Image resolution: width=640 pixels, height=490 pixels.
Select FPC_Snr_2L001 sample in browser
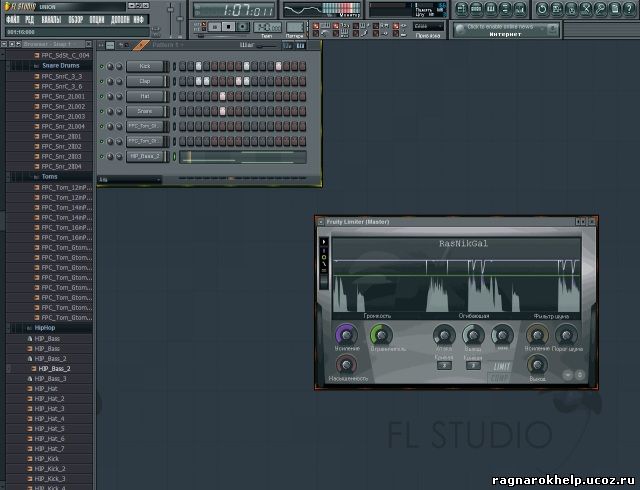click(63, 96)
